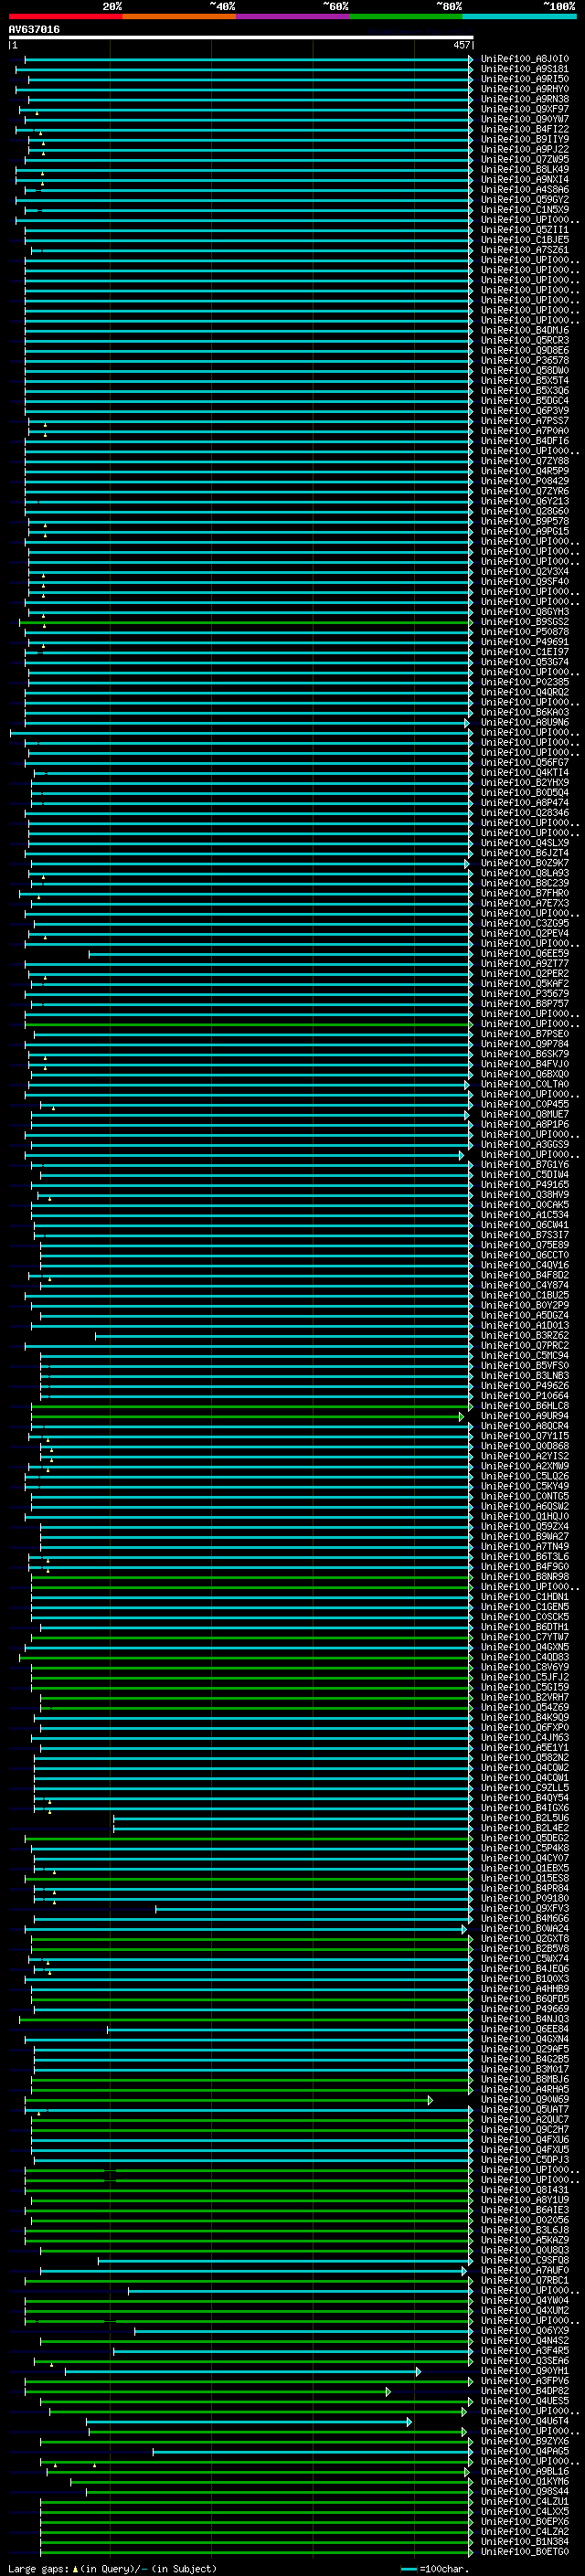Image resolution: width=585 pixels, height=2576 pixels.
Task: Select hit label UniRef100_B9ZYX6
Action: (x=524, y=2442)
